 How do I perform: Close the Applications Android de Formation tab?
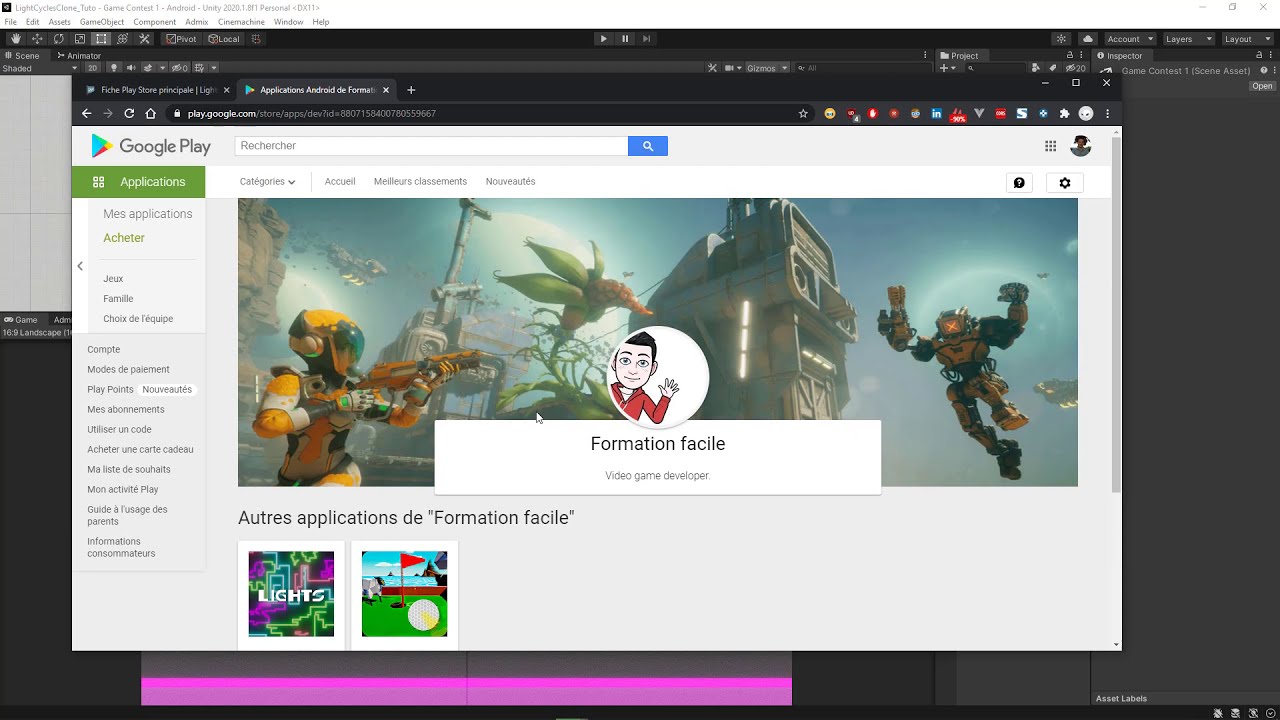(386, 90)
